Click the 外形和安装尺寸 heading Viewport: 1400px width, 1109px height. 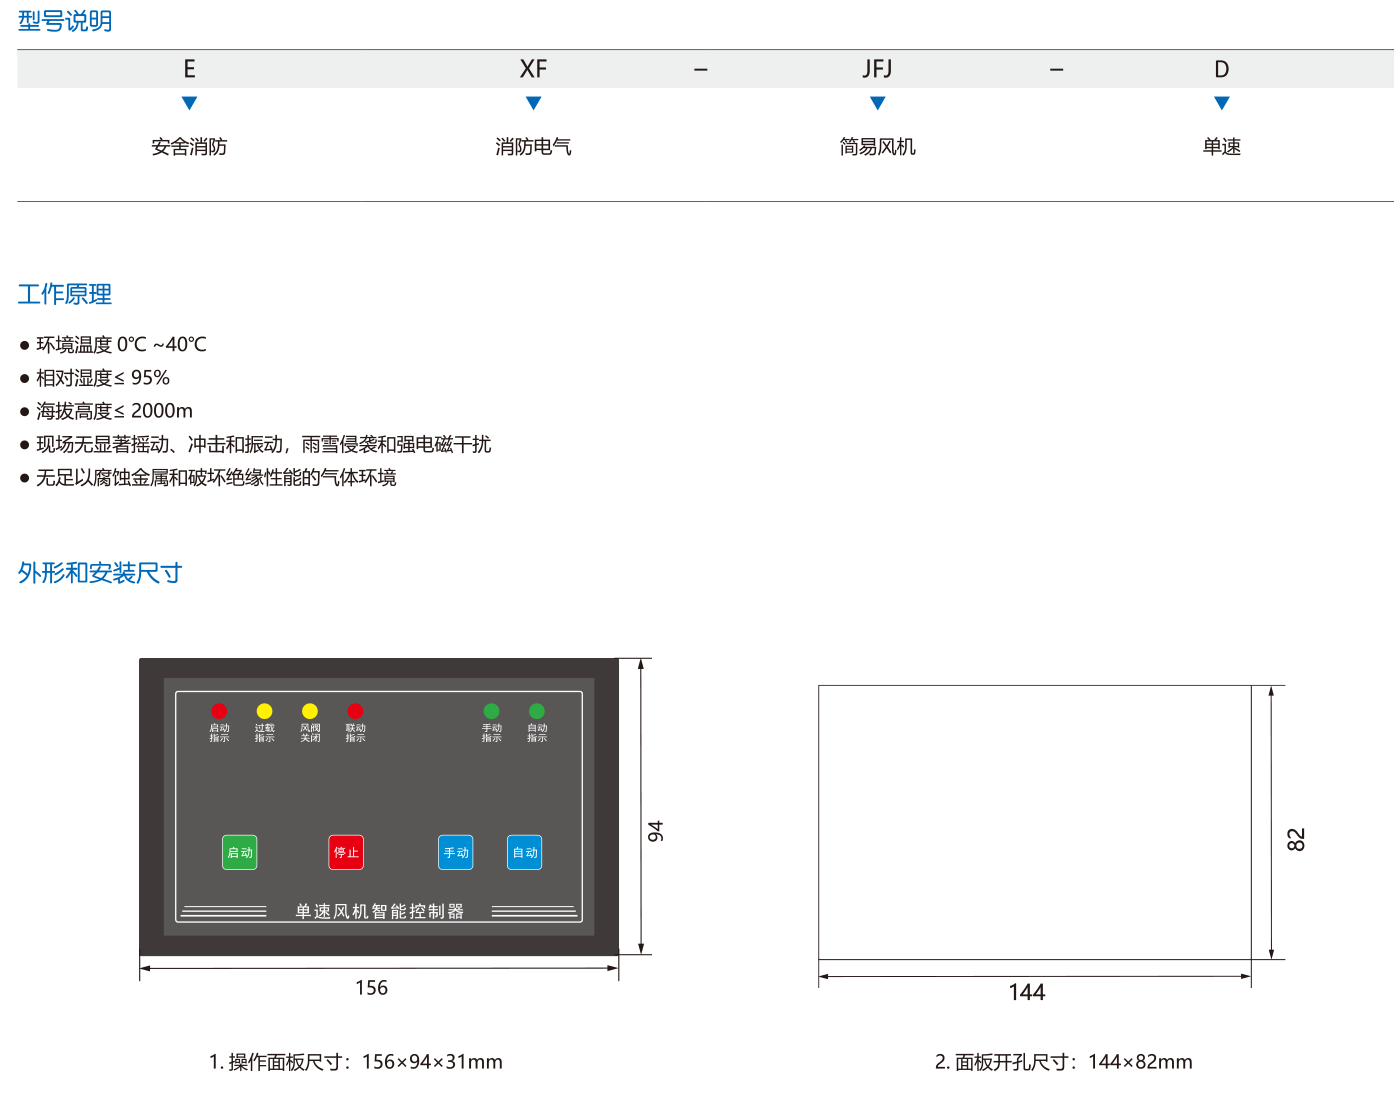click(x=100, y=573)
